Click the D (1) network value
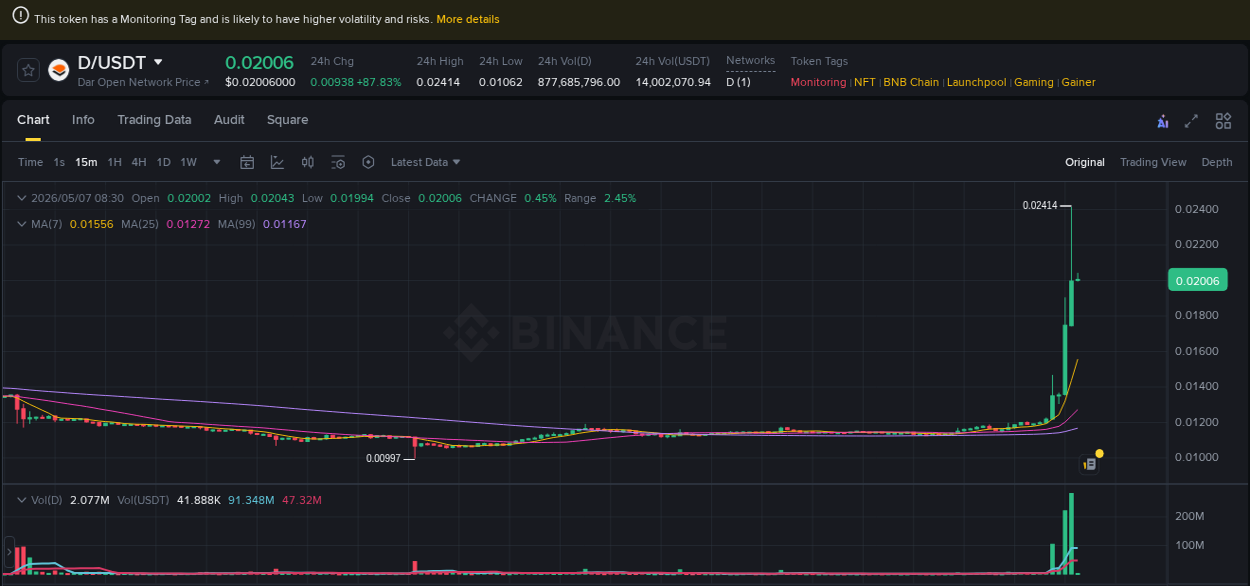 coord(738,82)
